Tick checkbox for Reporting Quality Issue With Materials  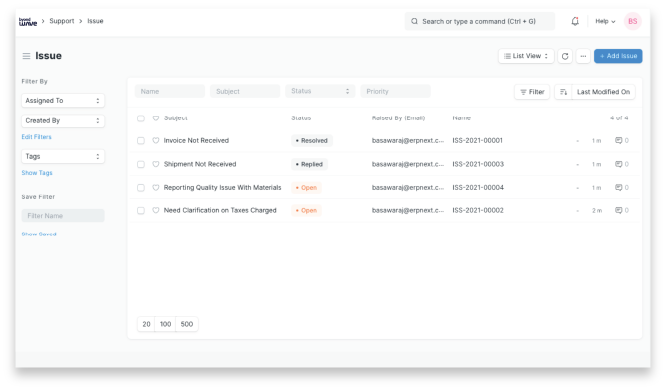[x=141, y=188]
